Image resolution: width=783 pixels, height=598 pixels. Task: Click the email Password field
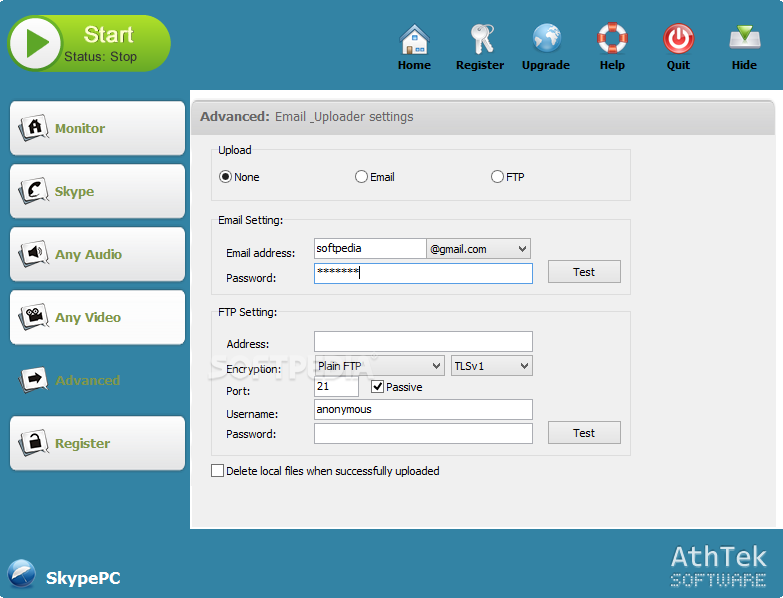coord(423,273)
